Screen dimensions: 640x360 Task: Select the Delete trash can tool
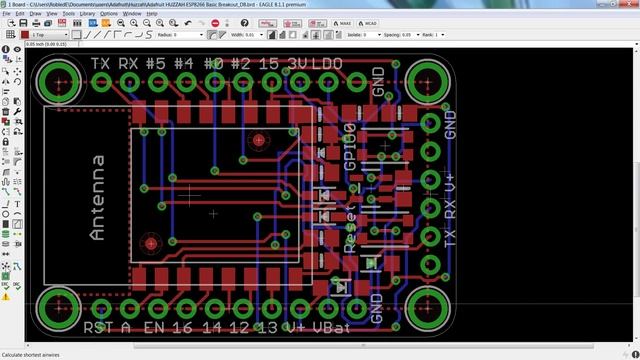pyautogui.click(x=6, y=111)
